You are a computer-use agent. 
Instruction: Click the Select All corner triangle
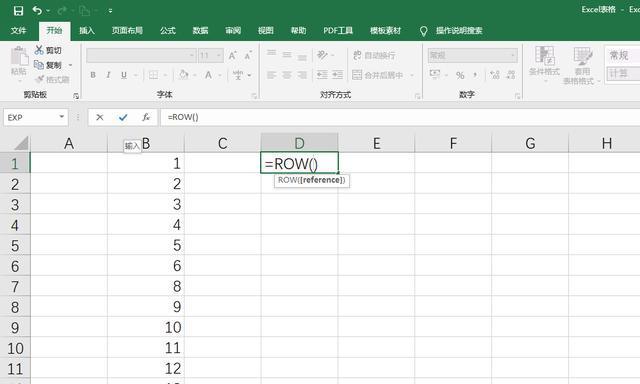coord(21,144)
